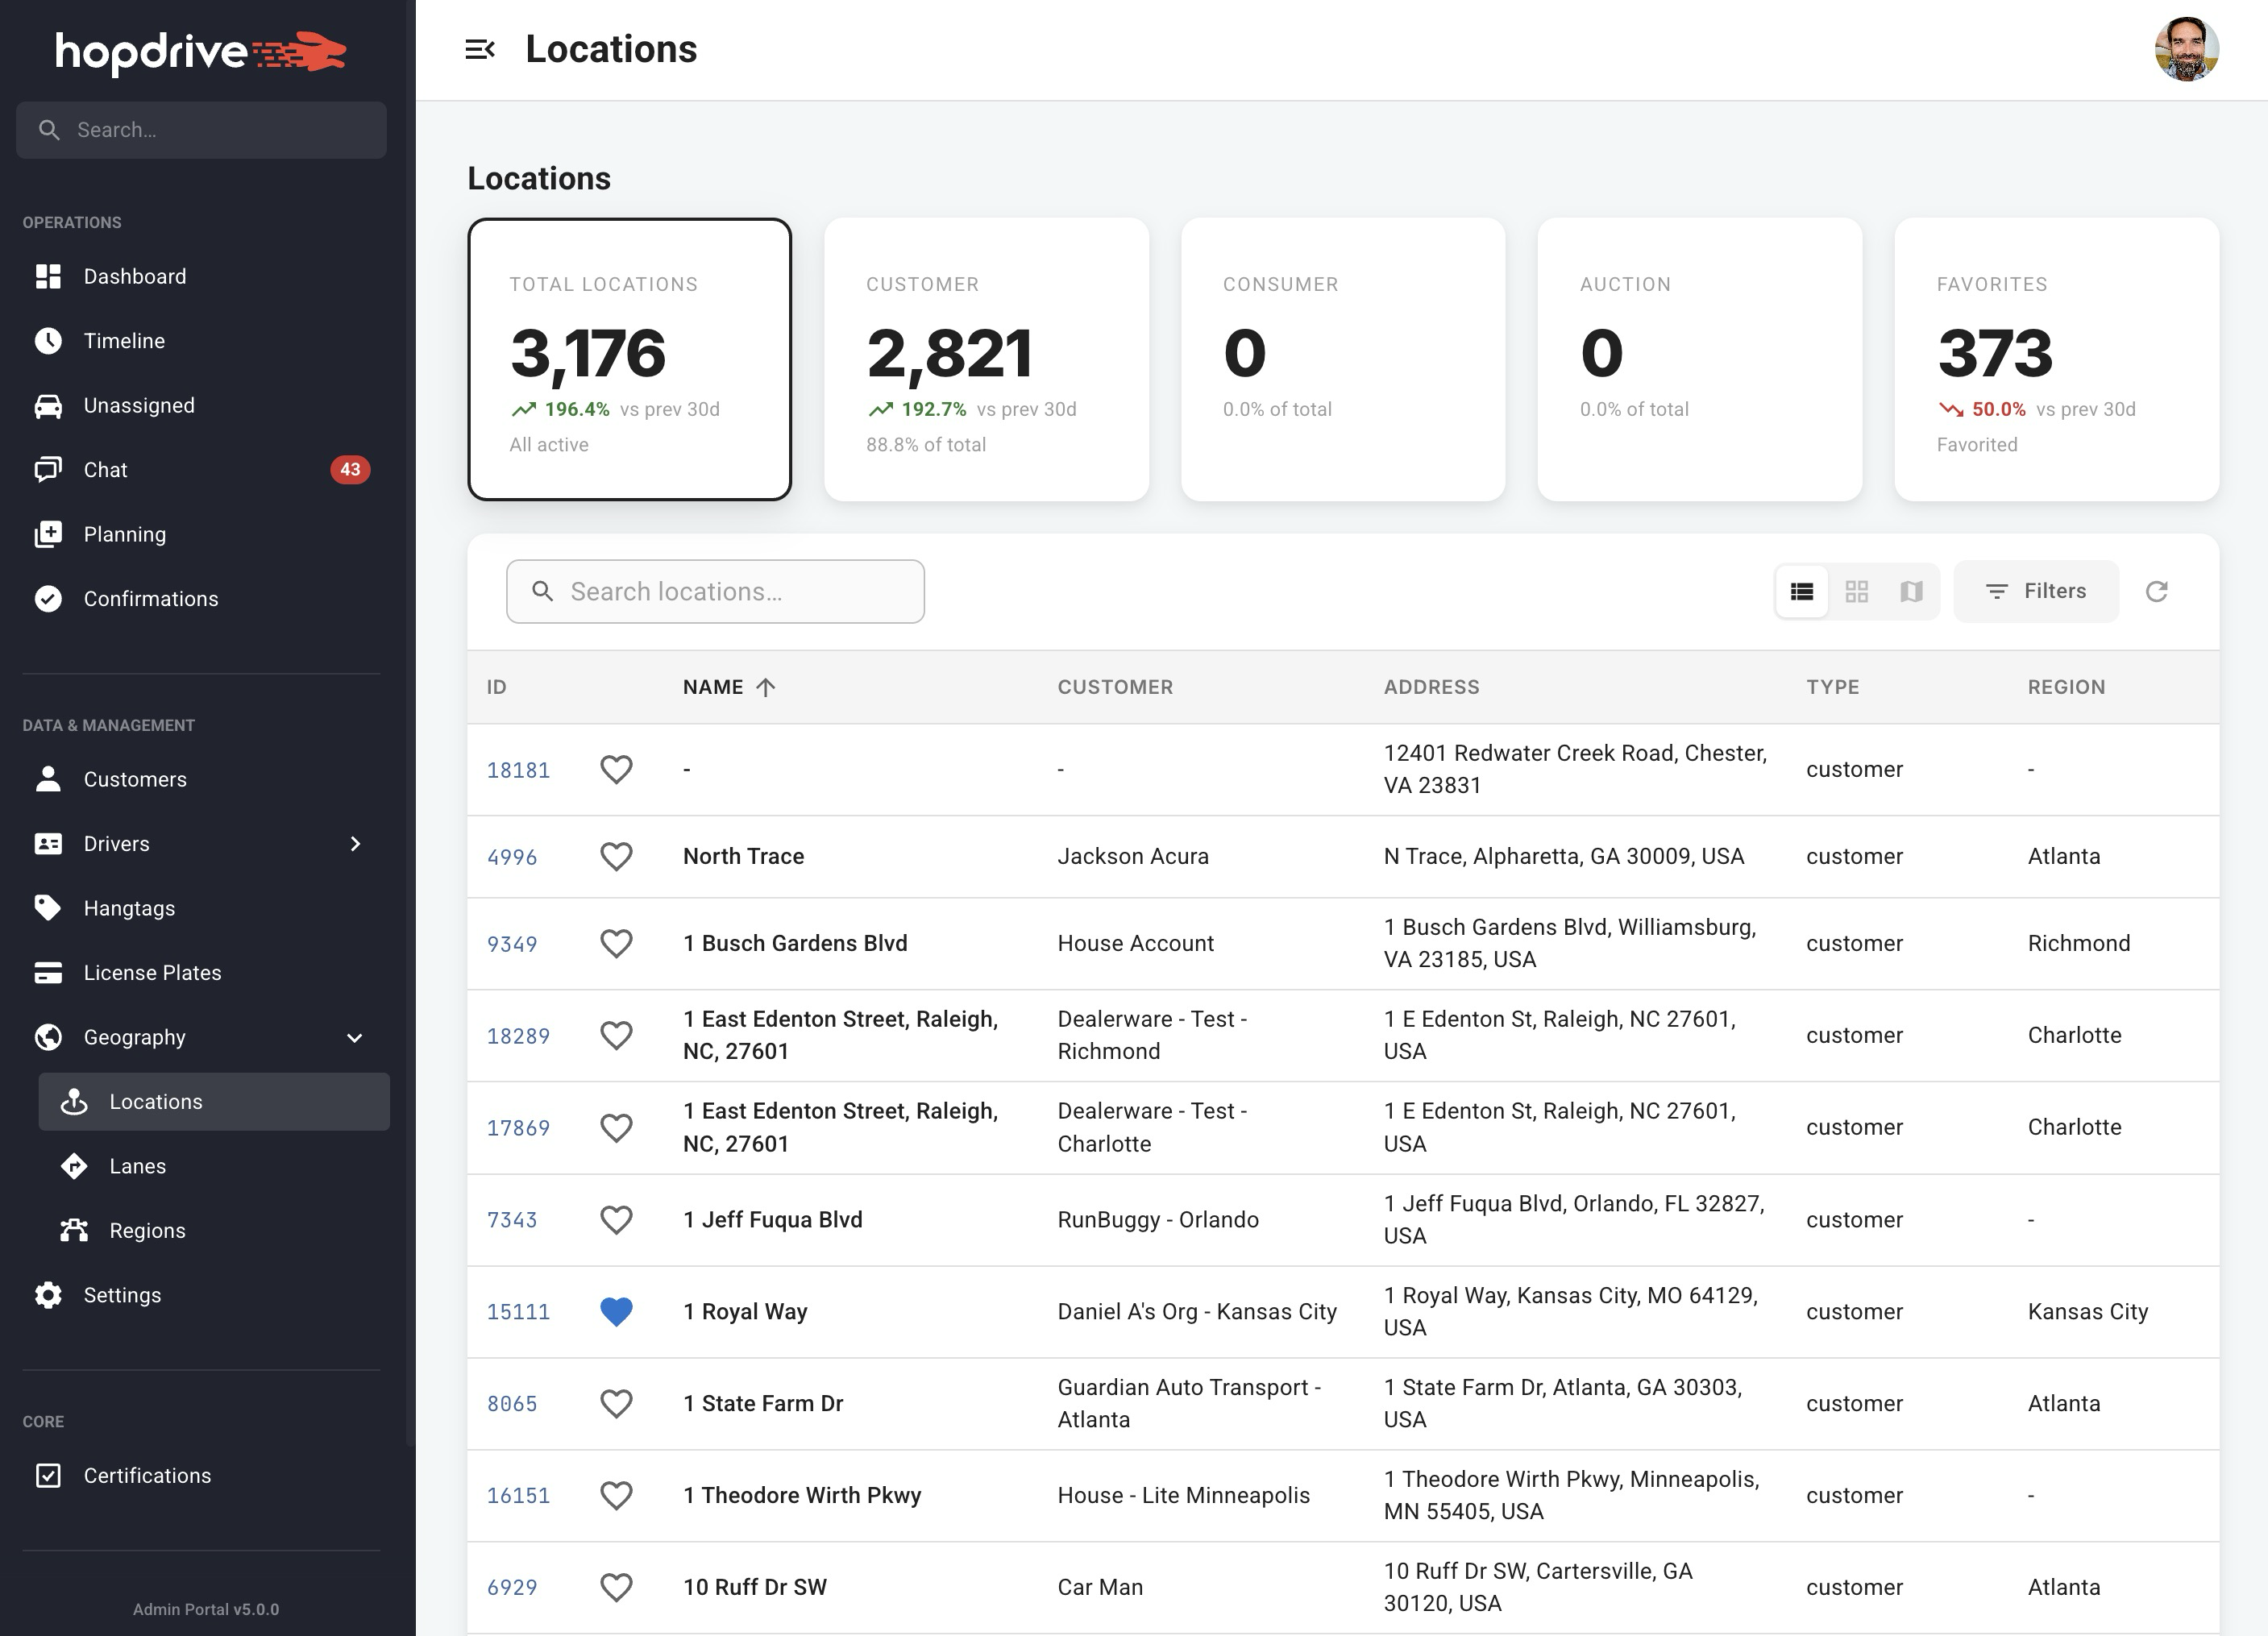This screenshot has width=2268, height=1636.
Task: Open Unassigned from the sidebar
Action: click(139, 405)
